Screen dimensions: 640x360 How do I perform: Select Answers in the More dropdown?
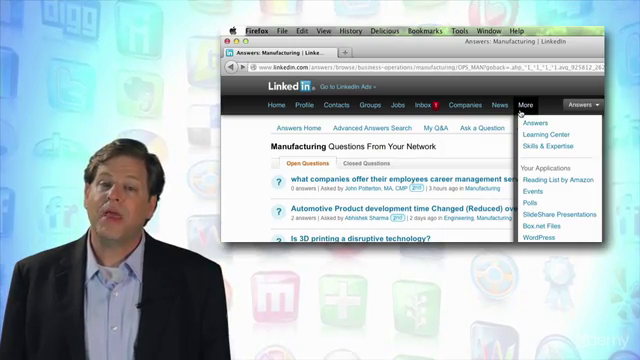[x=535, y=123]
